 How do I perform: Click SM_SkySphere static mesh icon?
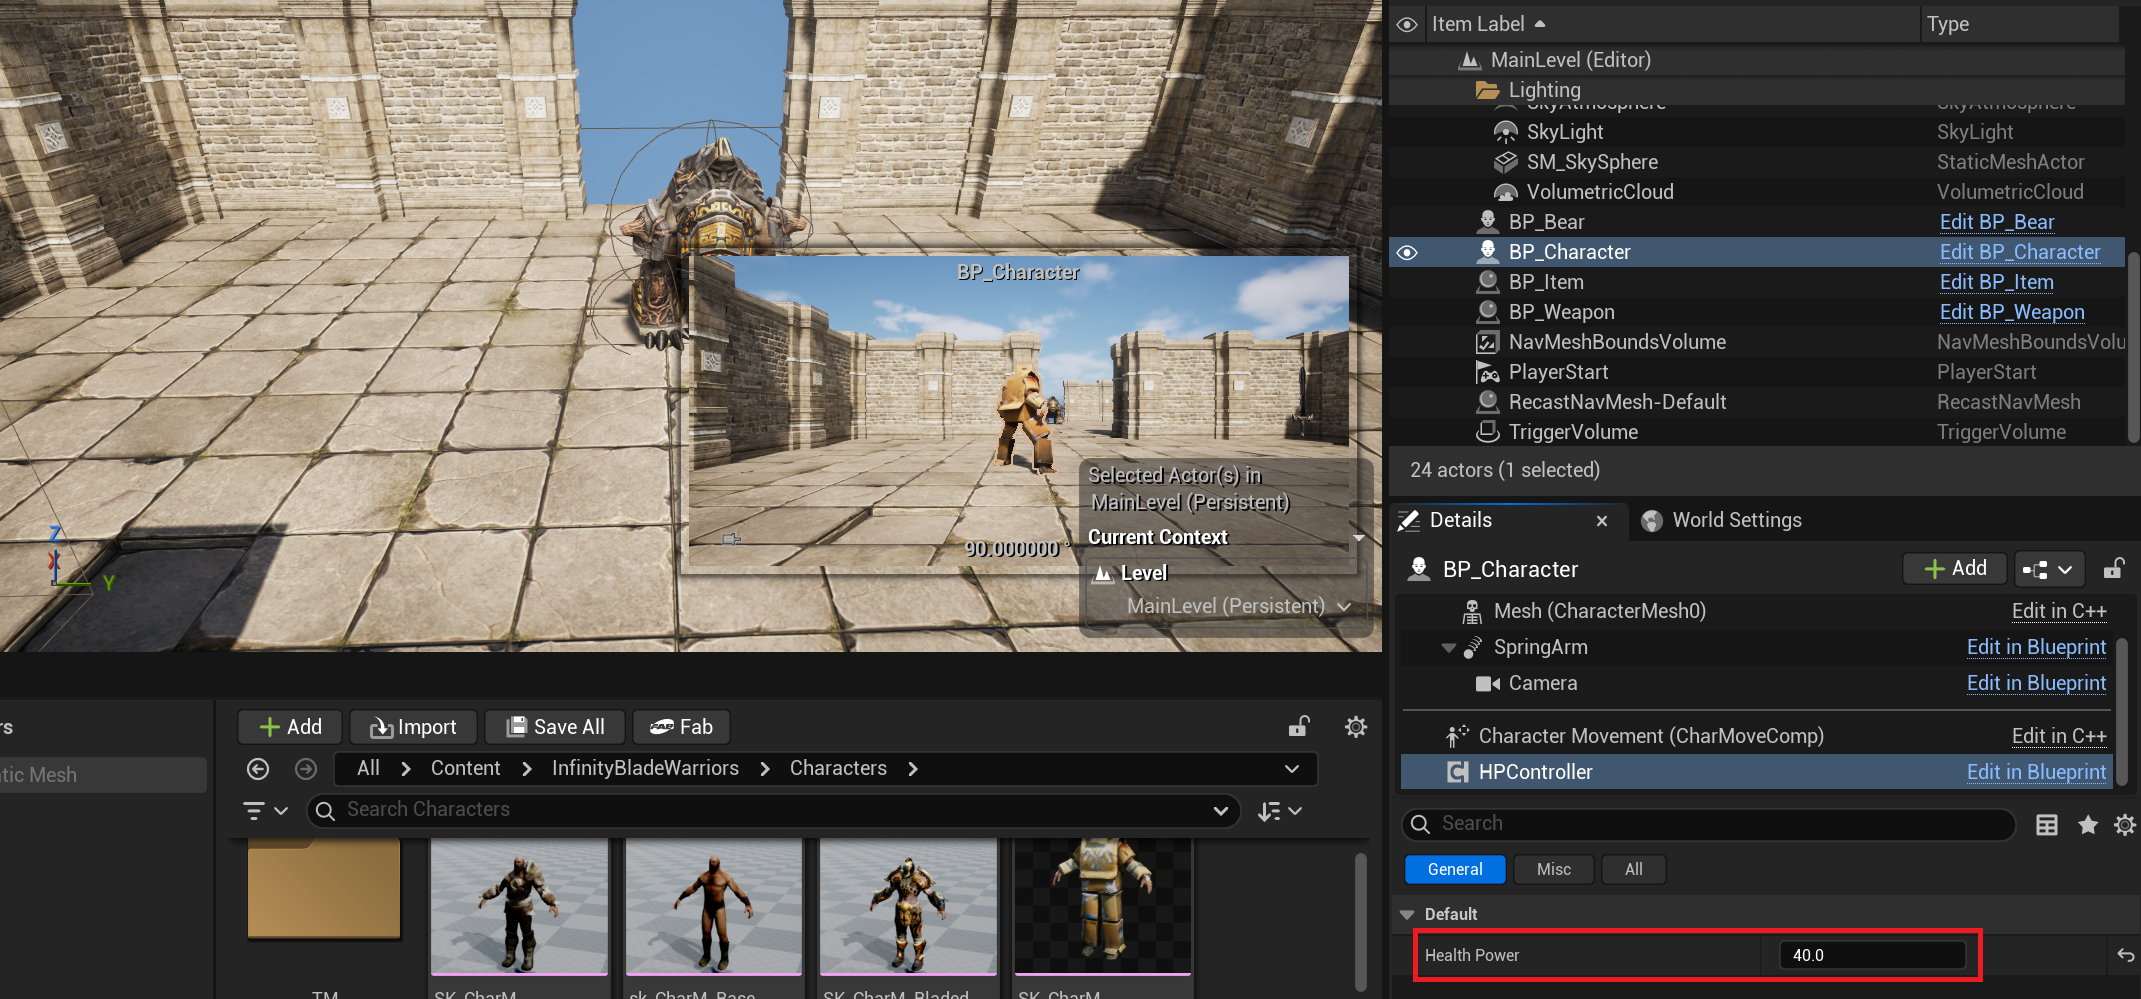click(1506, 162)
